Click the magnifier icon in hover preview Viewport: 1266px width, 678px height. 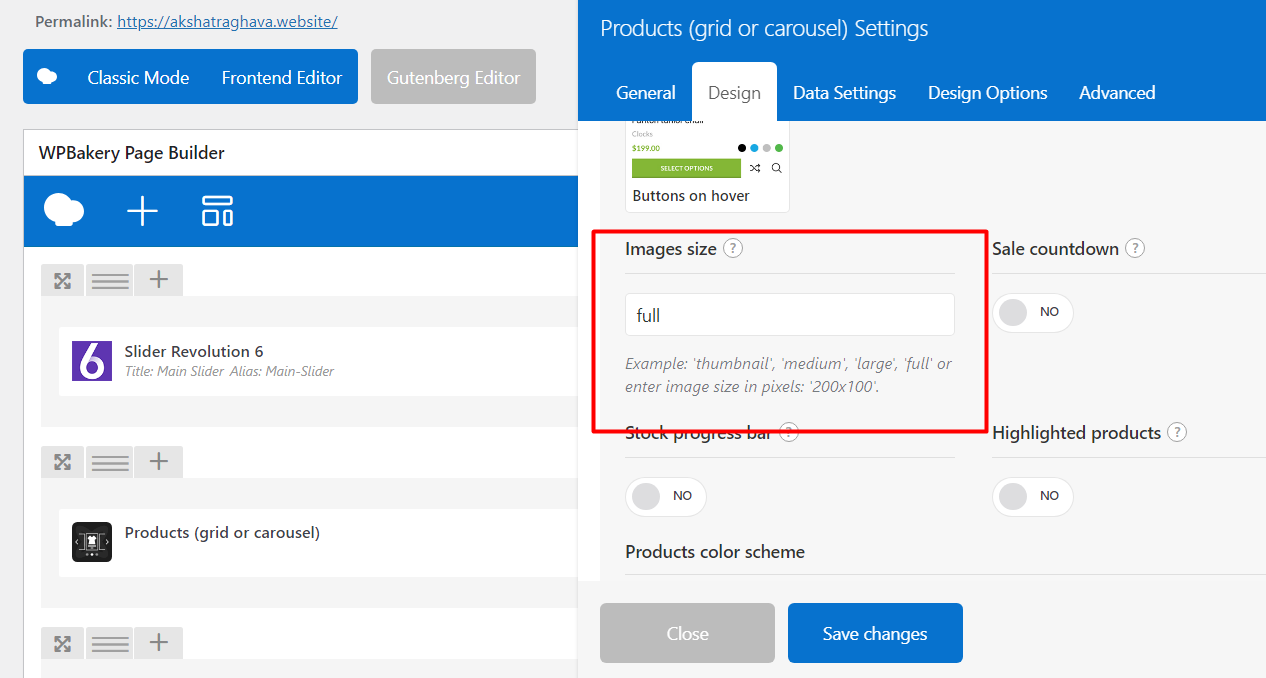777,168
